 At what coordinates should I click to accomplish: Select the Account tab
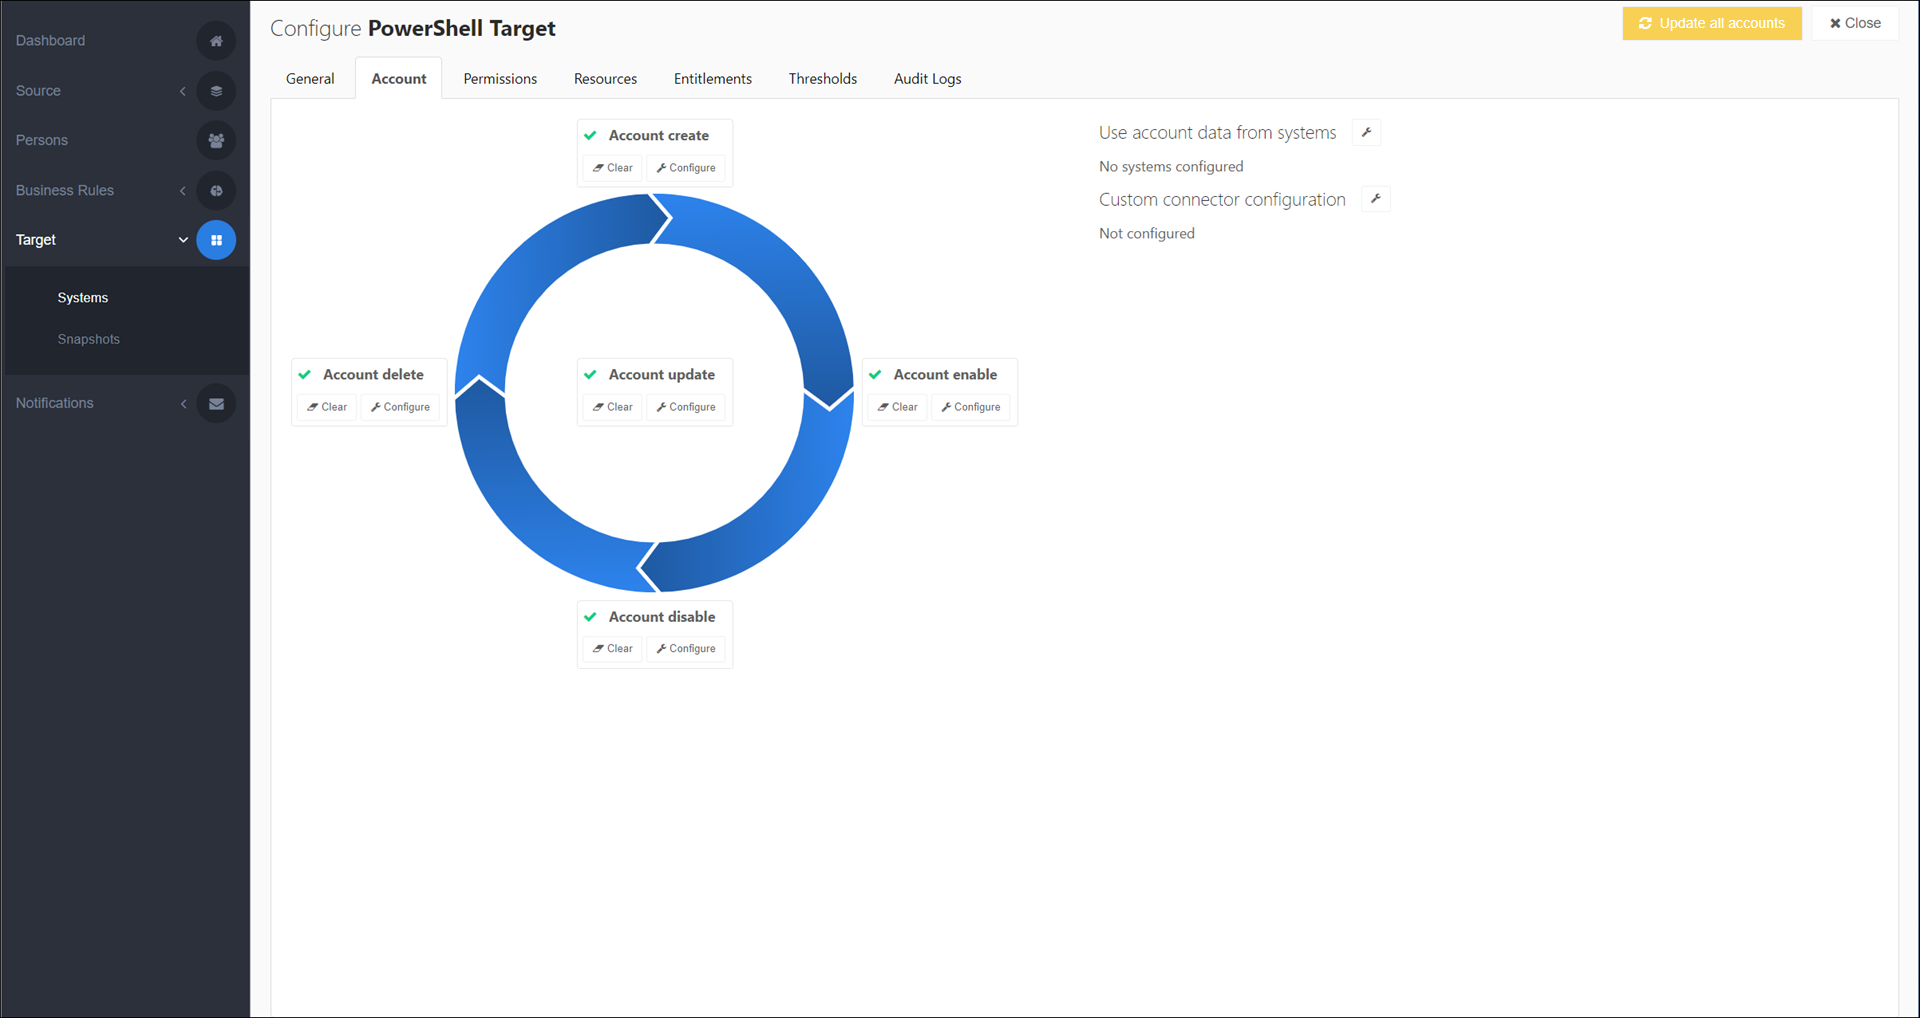click(x=399, y=79)
